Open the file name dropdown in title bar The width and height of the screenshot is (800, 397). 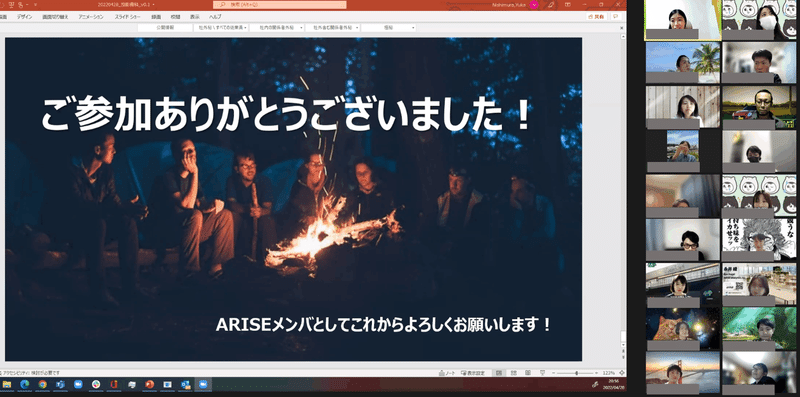click(x=154, y=5)
